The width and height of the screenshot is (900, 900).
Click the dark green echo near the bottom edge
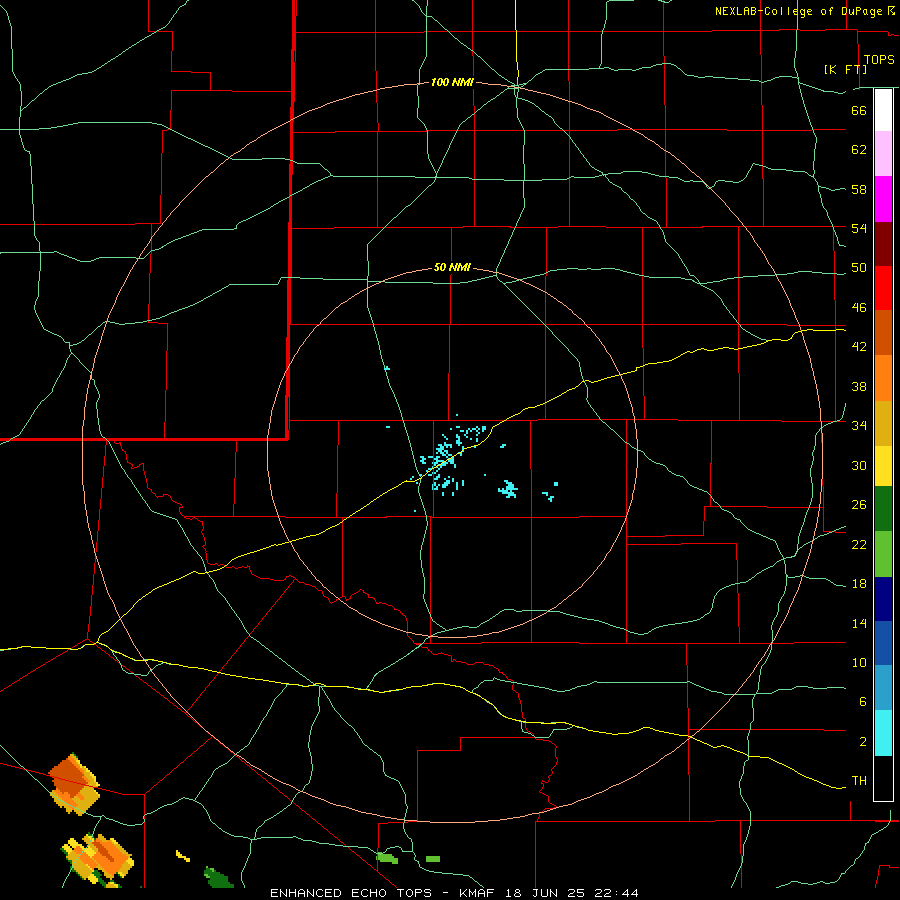click(x=219, y=878)
